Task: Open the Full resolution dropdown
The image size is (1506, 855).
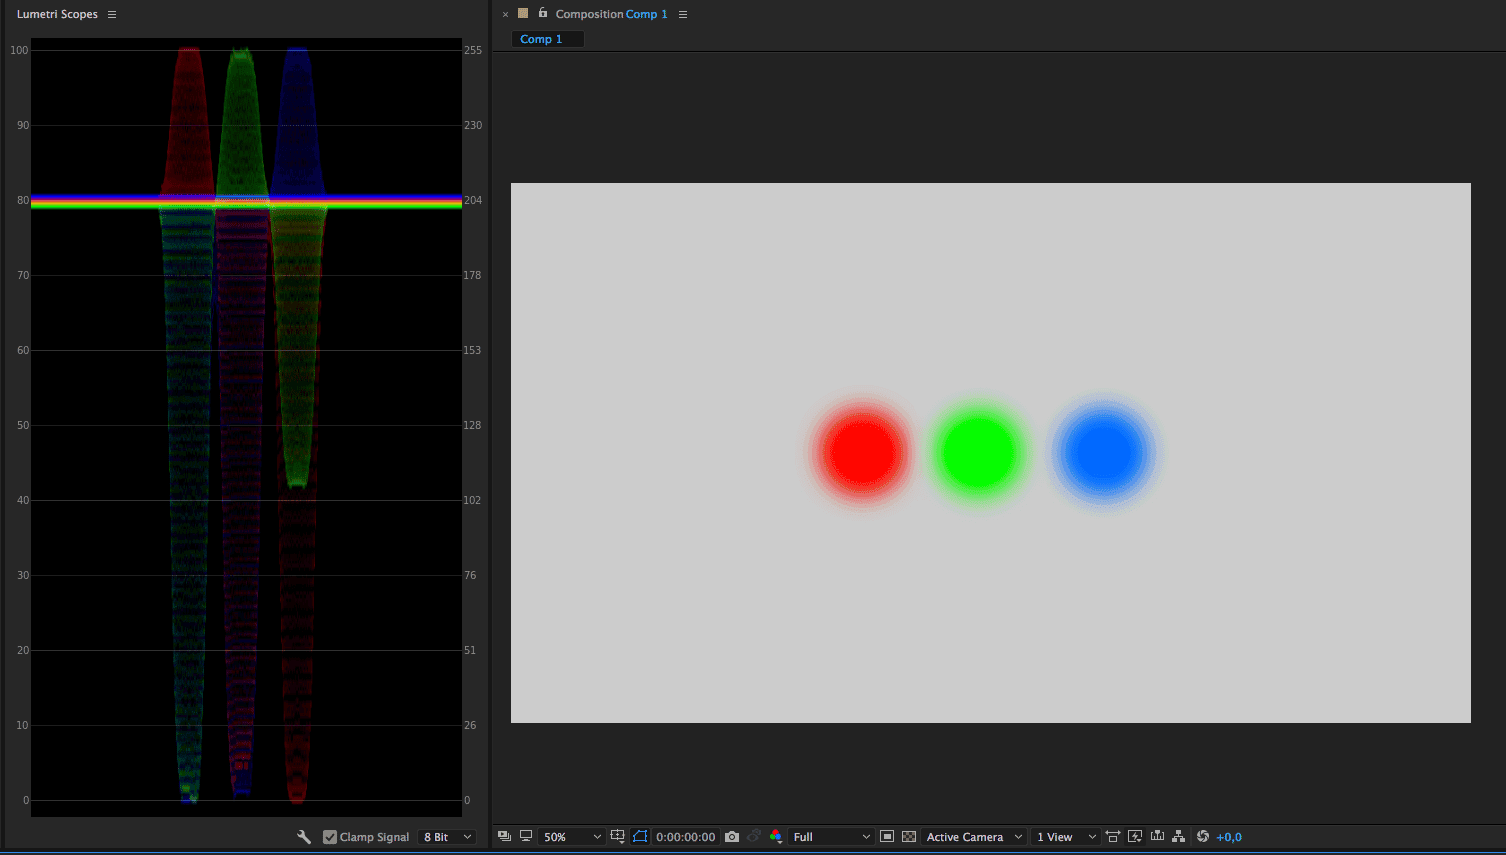Action: tap(832, 837)
